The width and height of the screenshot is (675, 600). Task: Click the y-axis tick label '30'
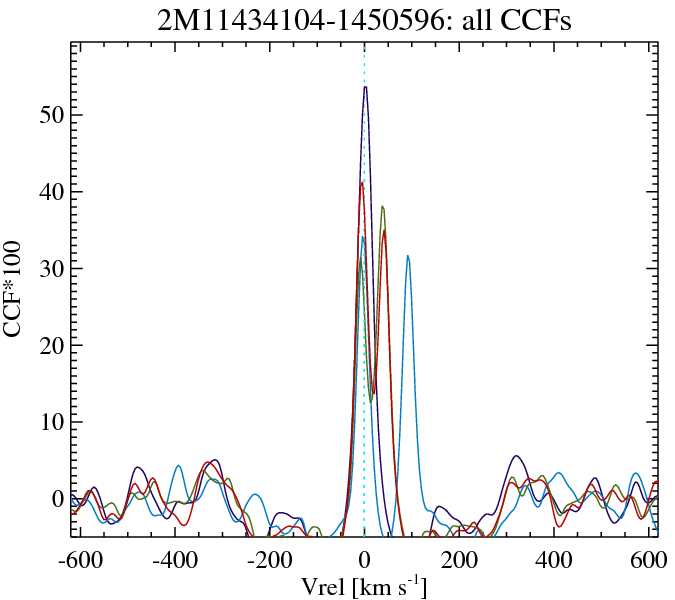click(x=49, y=269)
